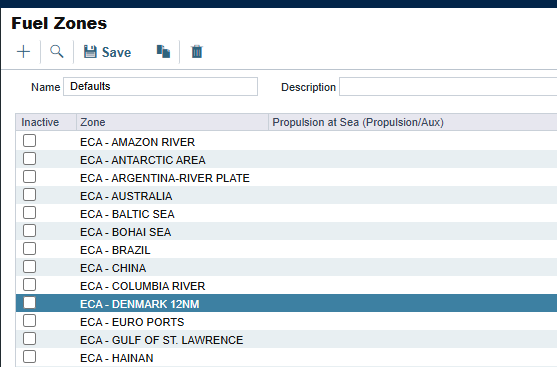Click the copy documents icon
The height and width of the screenshot is (367, 557).
pos(163,52)
